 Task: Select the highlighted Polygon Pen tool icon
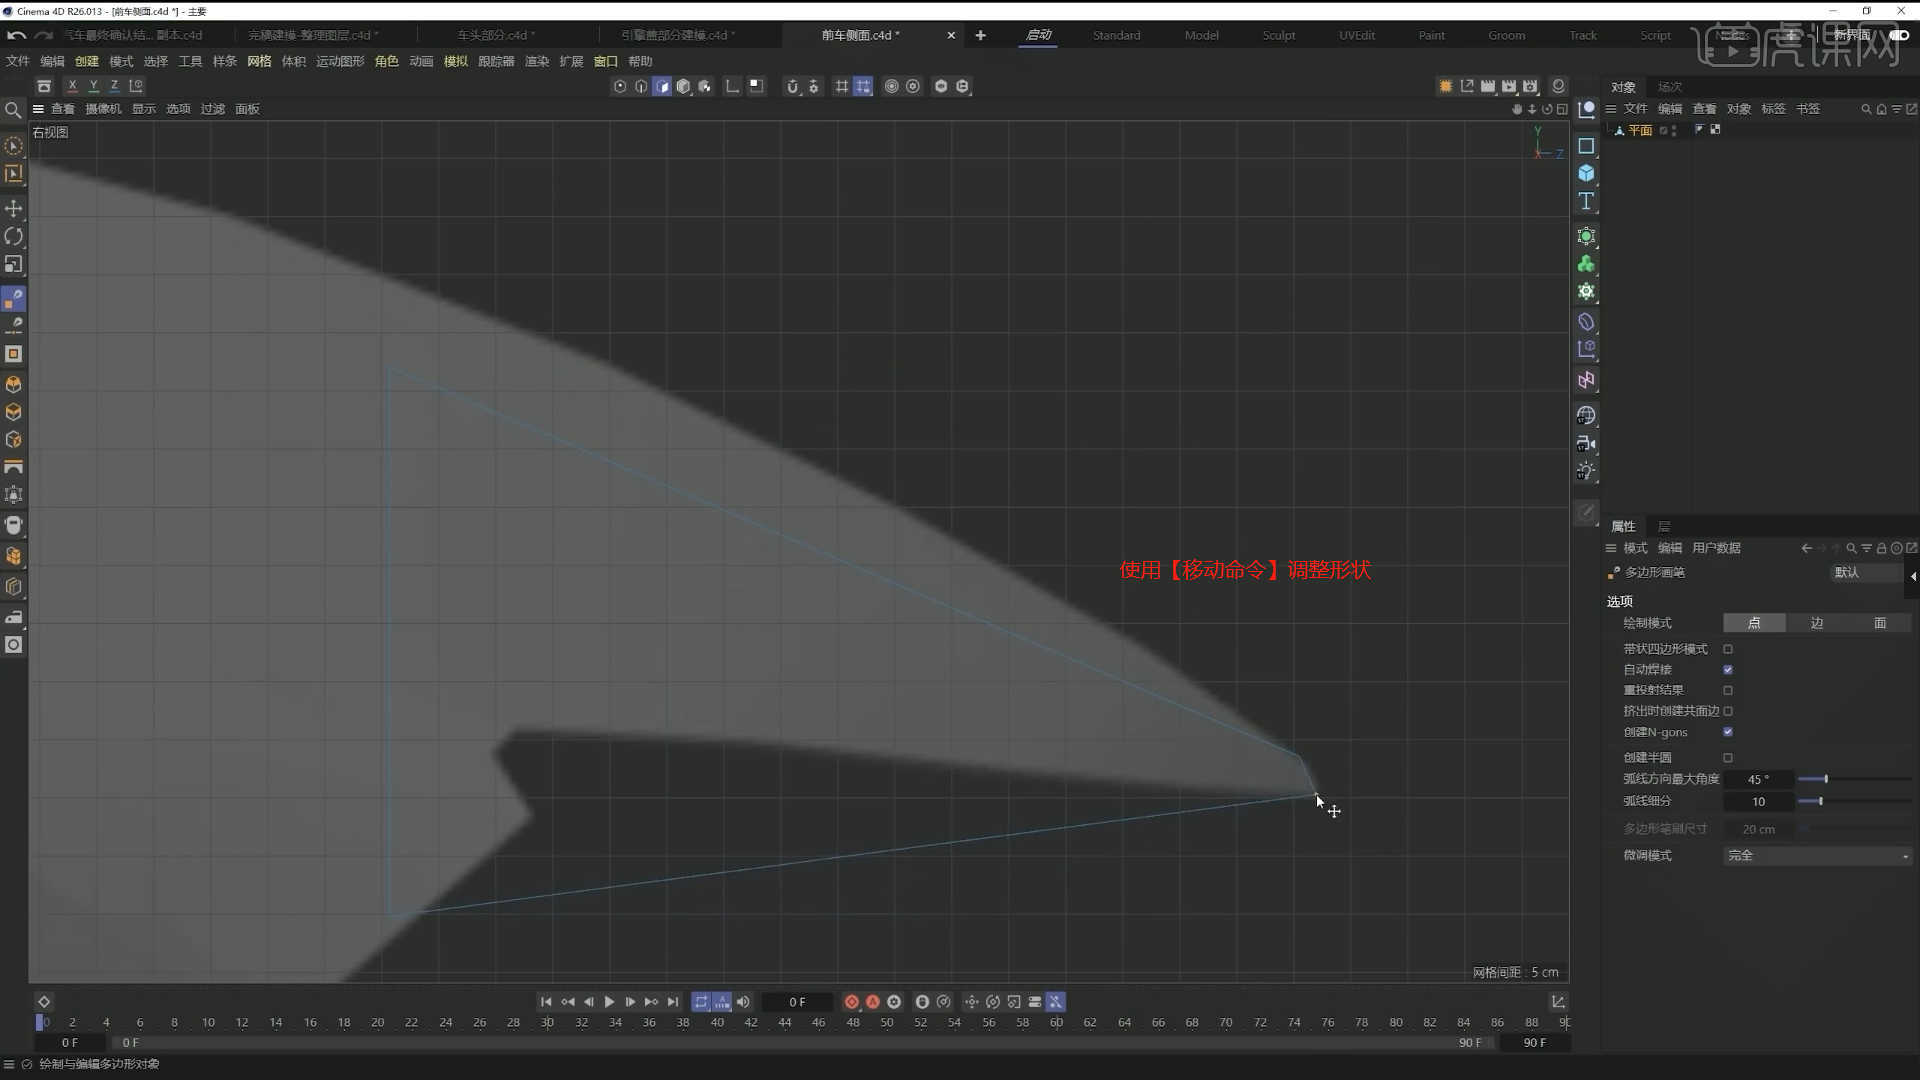pyautogui.click(x=13, y=298)
